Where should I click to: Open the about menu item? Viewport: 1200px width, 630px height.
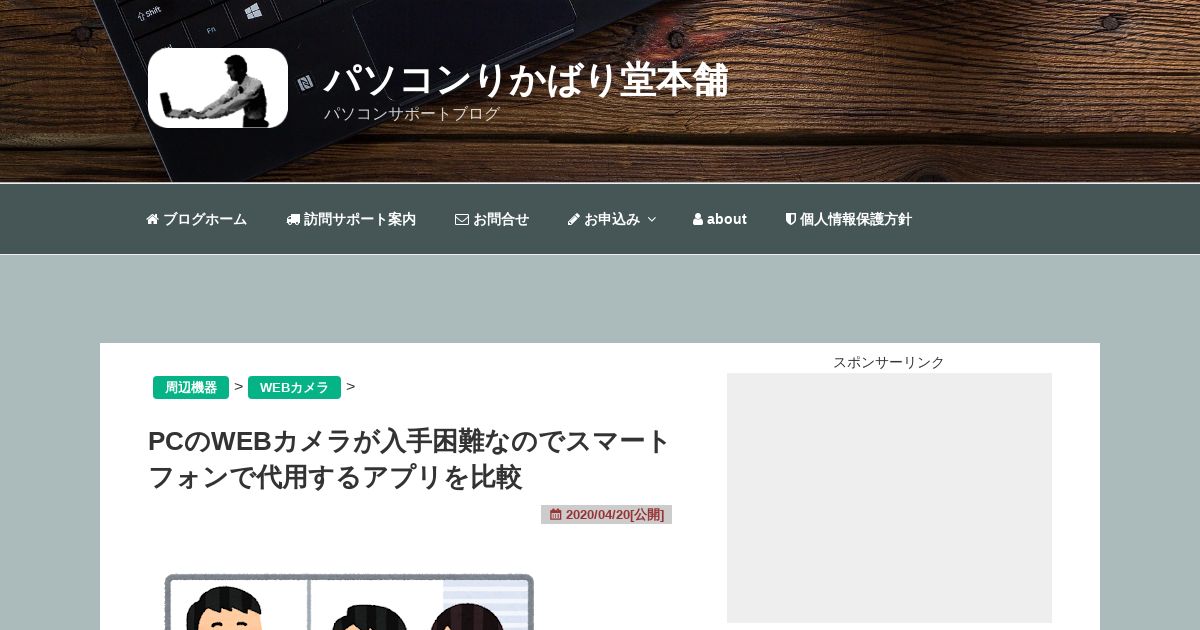coord(720,219)
